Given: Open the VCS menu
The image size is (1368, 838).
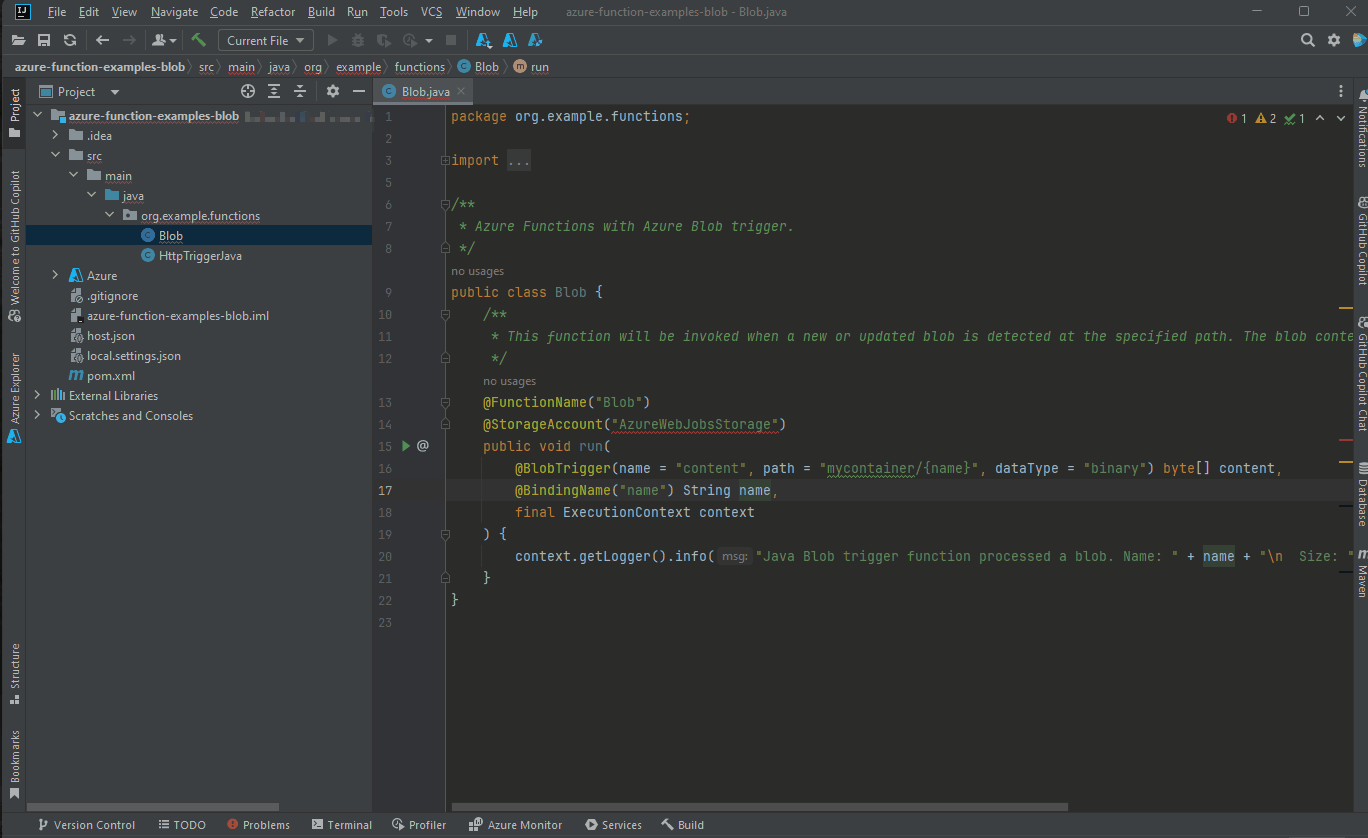Looking at the screenshot, I should tap(431, 12).
